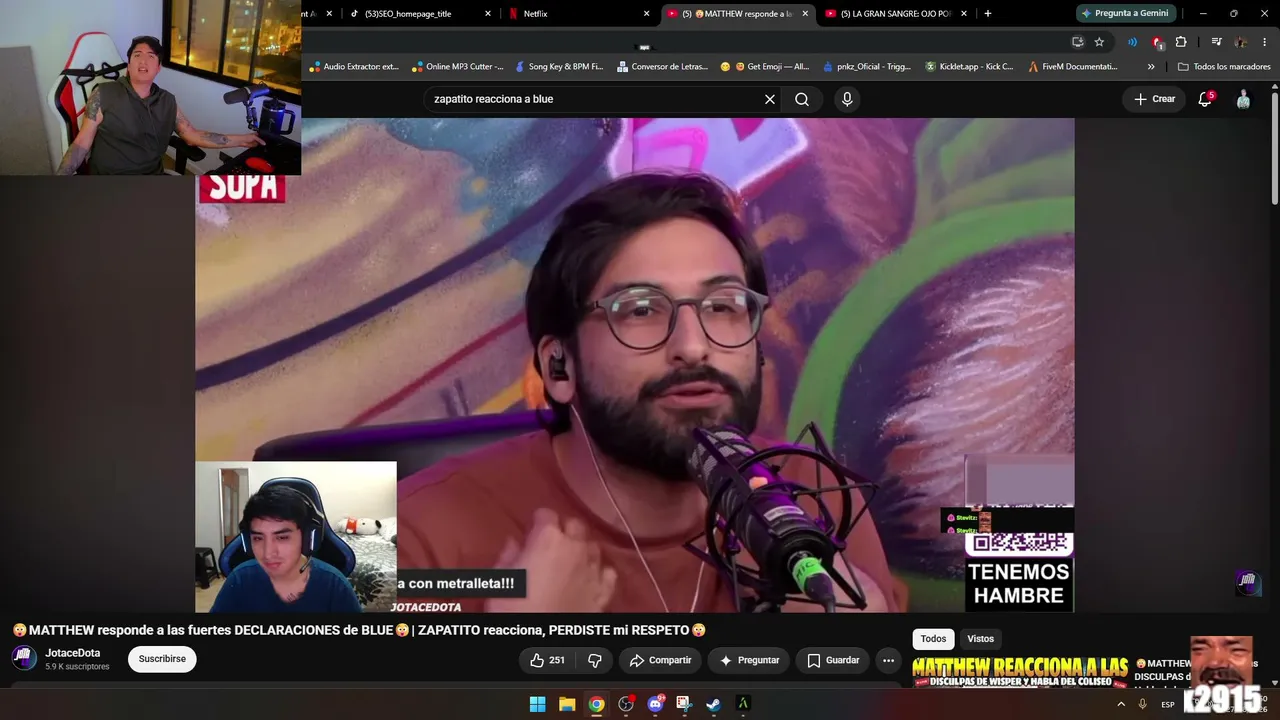
Task: Open the YouTube account avatar menu
Action: [1243, 99]
